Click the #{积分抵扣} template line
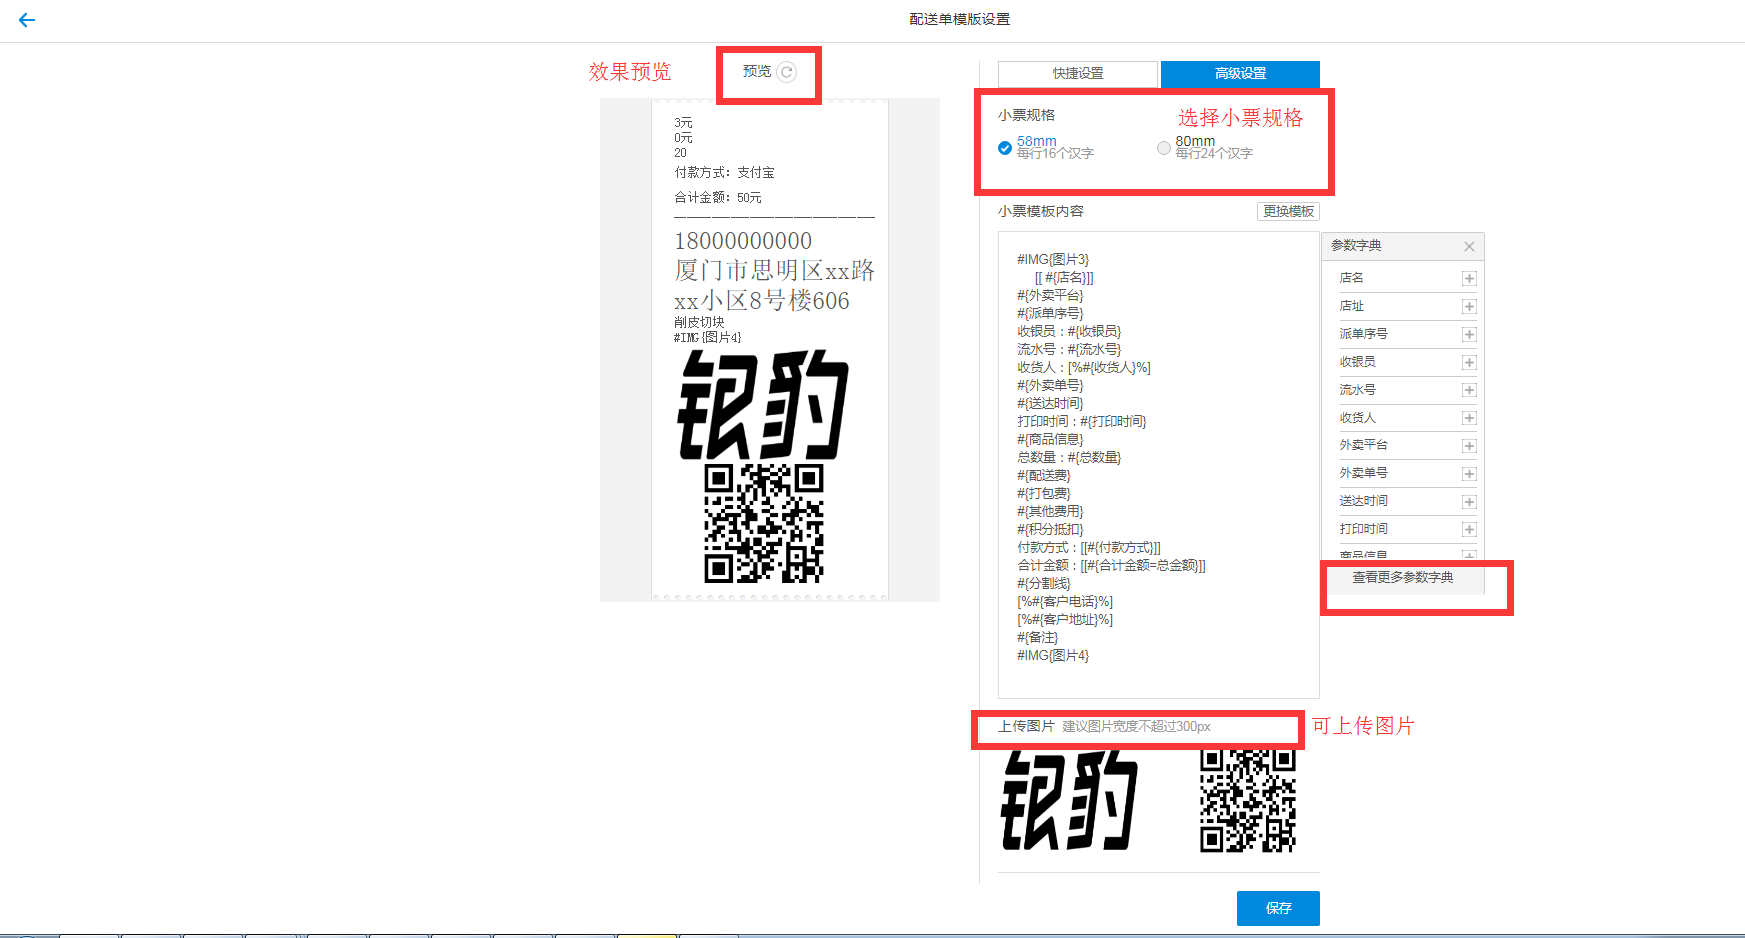The width and height of the screenshot is (1745, 938). (1050, 529)
